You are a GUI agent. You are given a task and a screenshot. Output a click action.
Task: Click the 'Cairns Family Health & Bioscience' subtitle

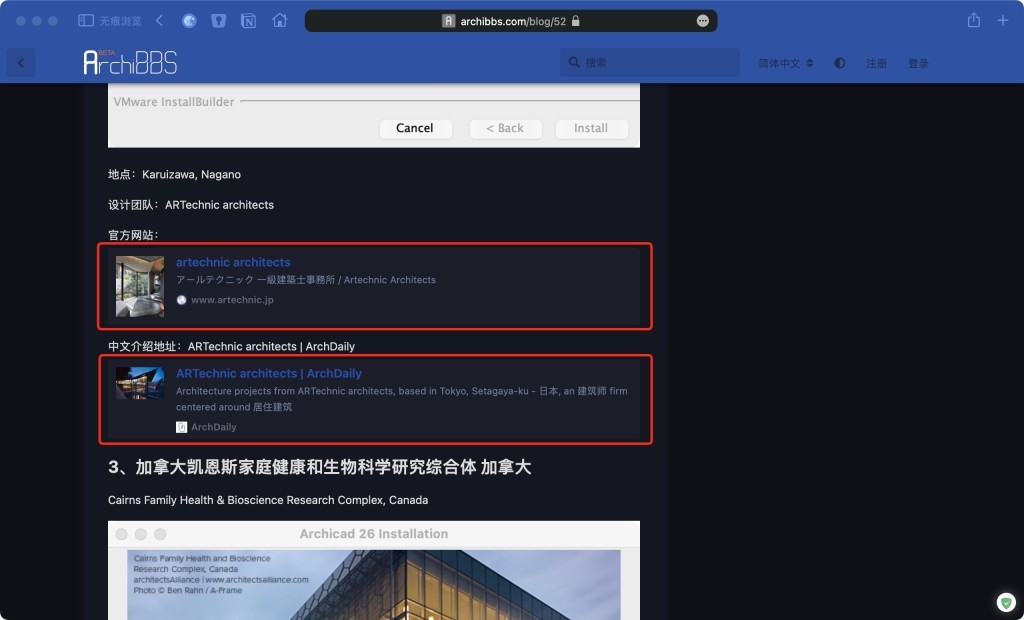pos(268,500)
